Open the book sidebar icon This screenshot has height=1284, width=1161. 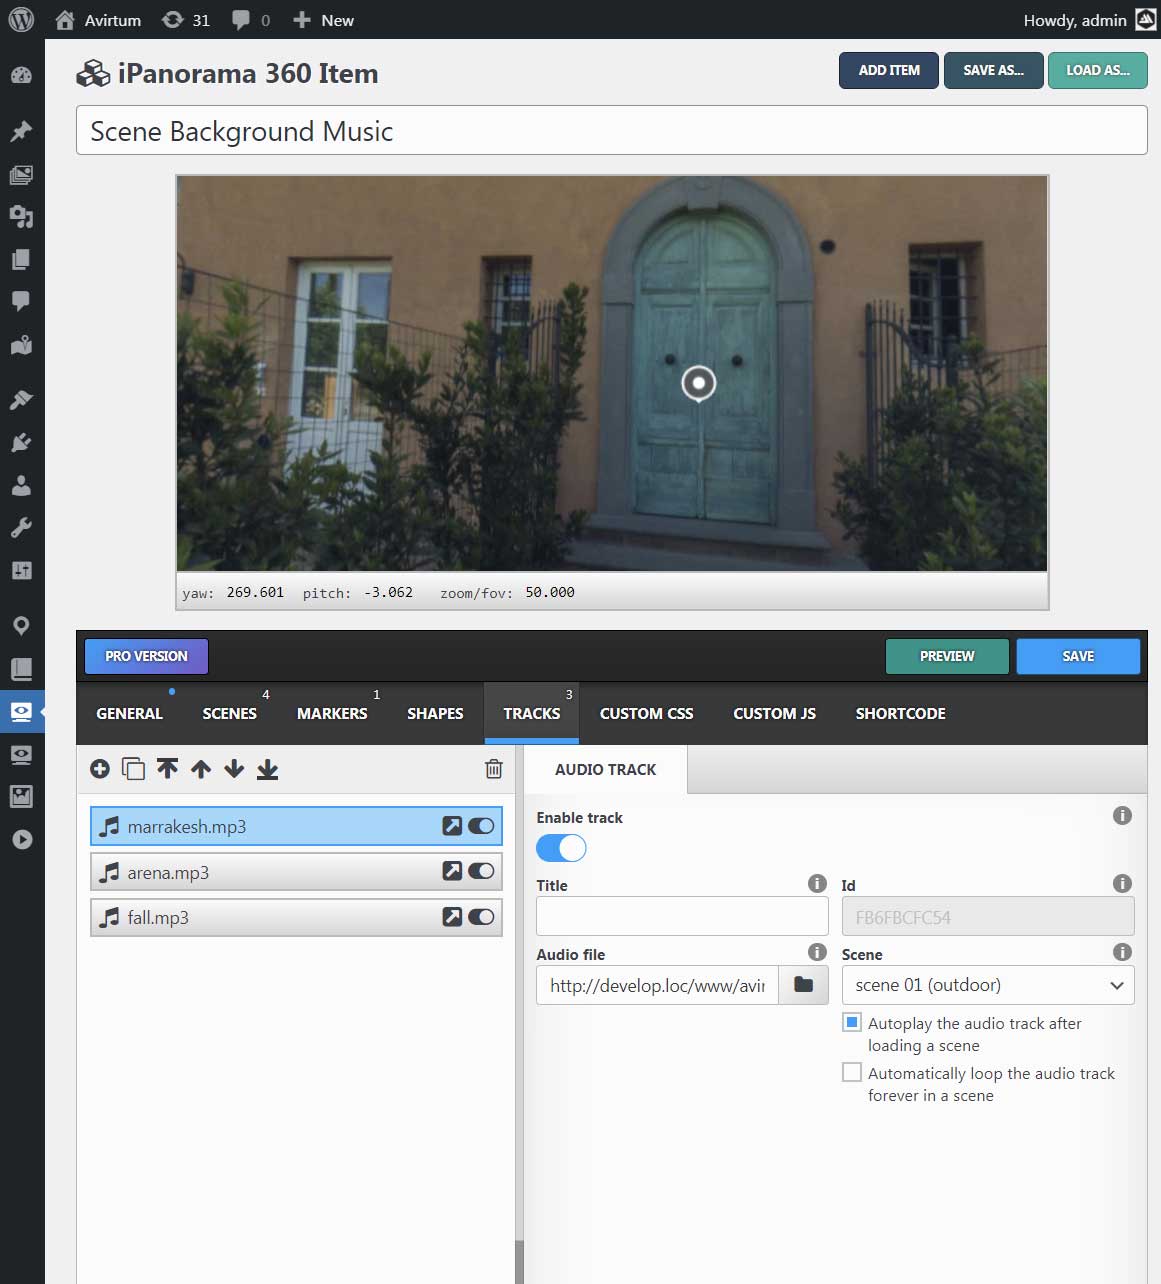pos(21,668)
